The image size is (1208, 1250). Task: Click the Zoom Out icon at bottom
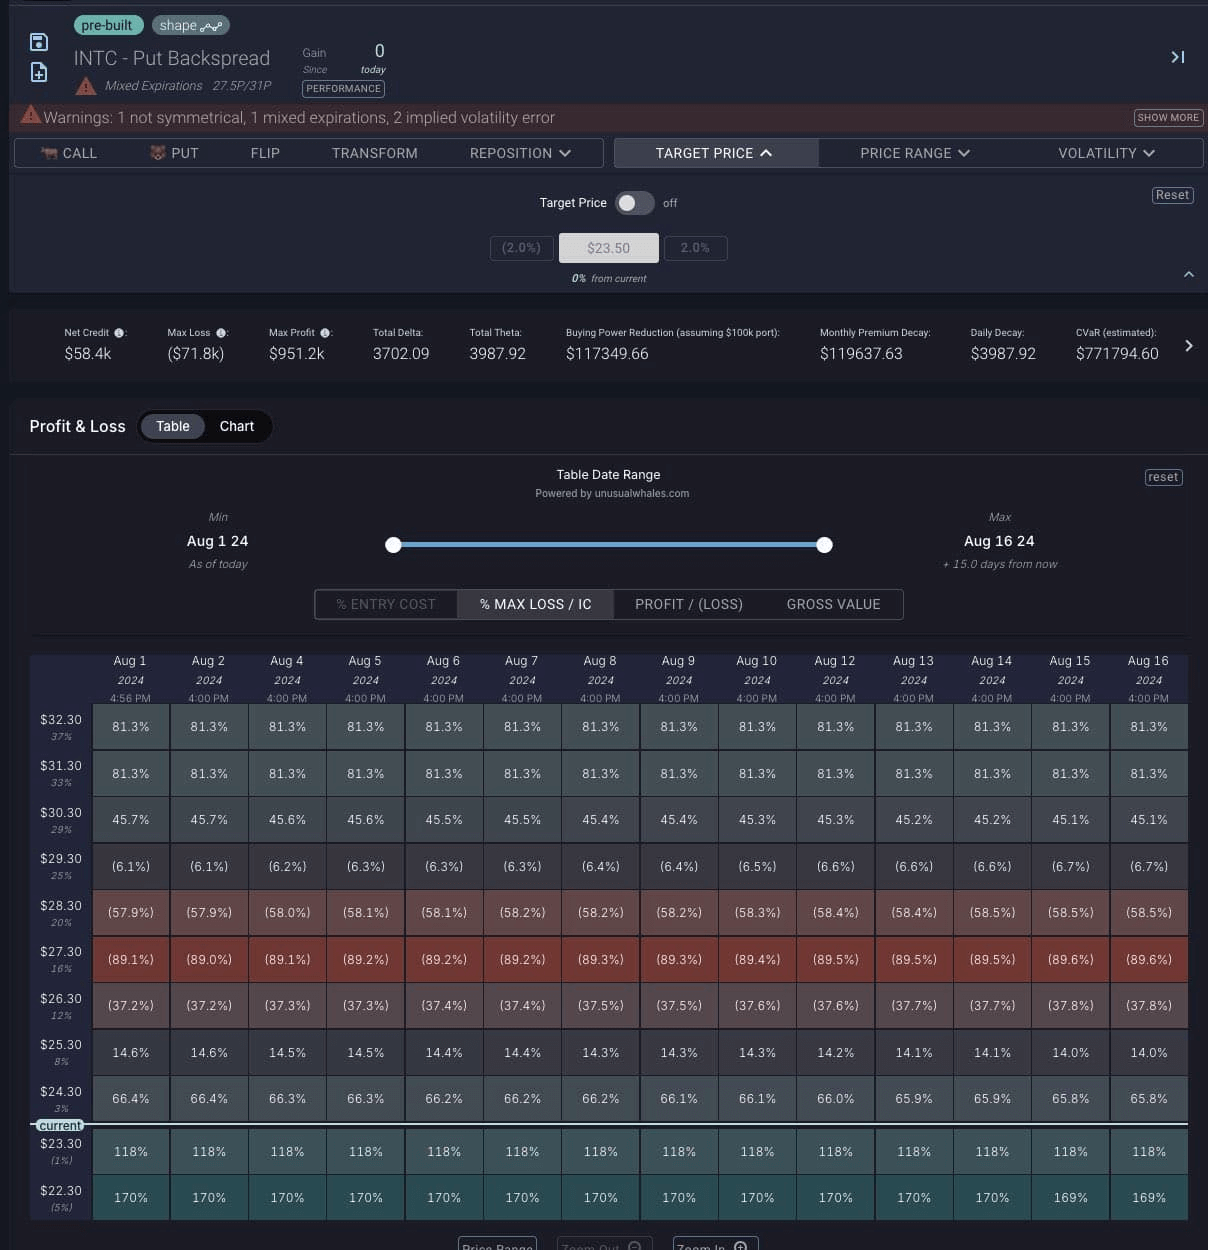[633, 1246]
